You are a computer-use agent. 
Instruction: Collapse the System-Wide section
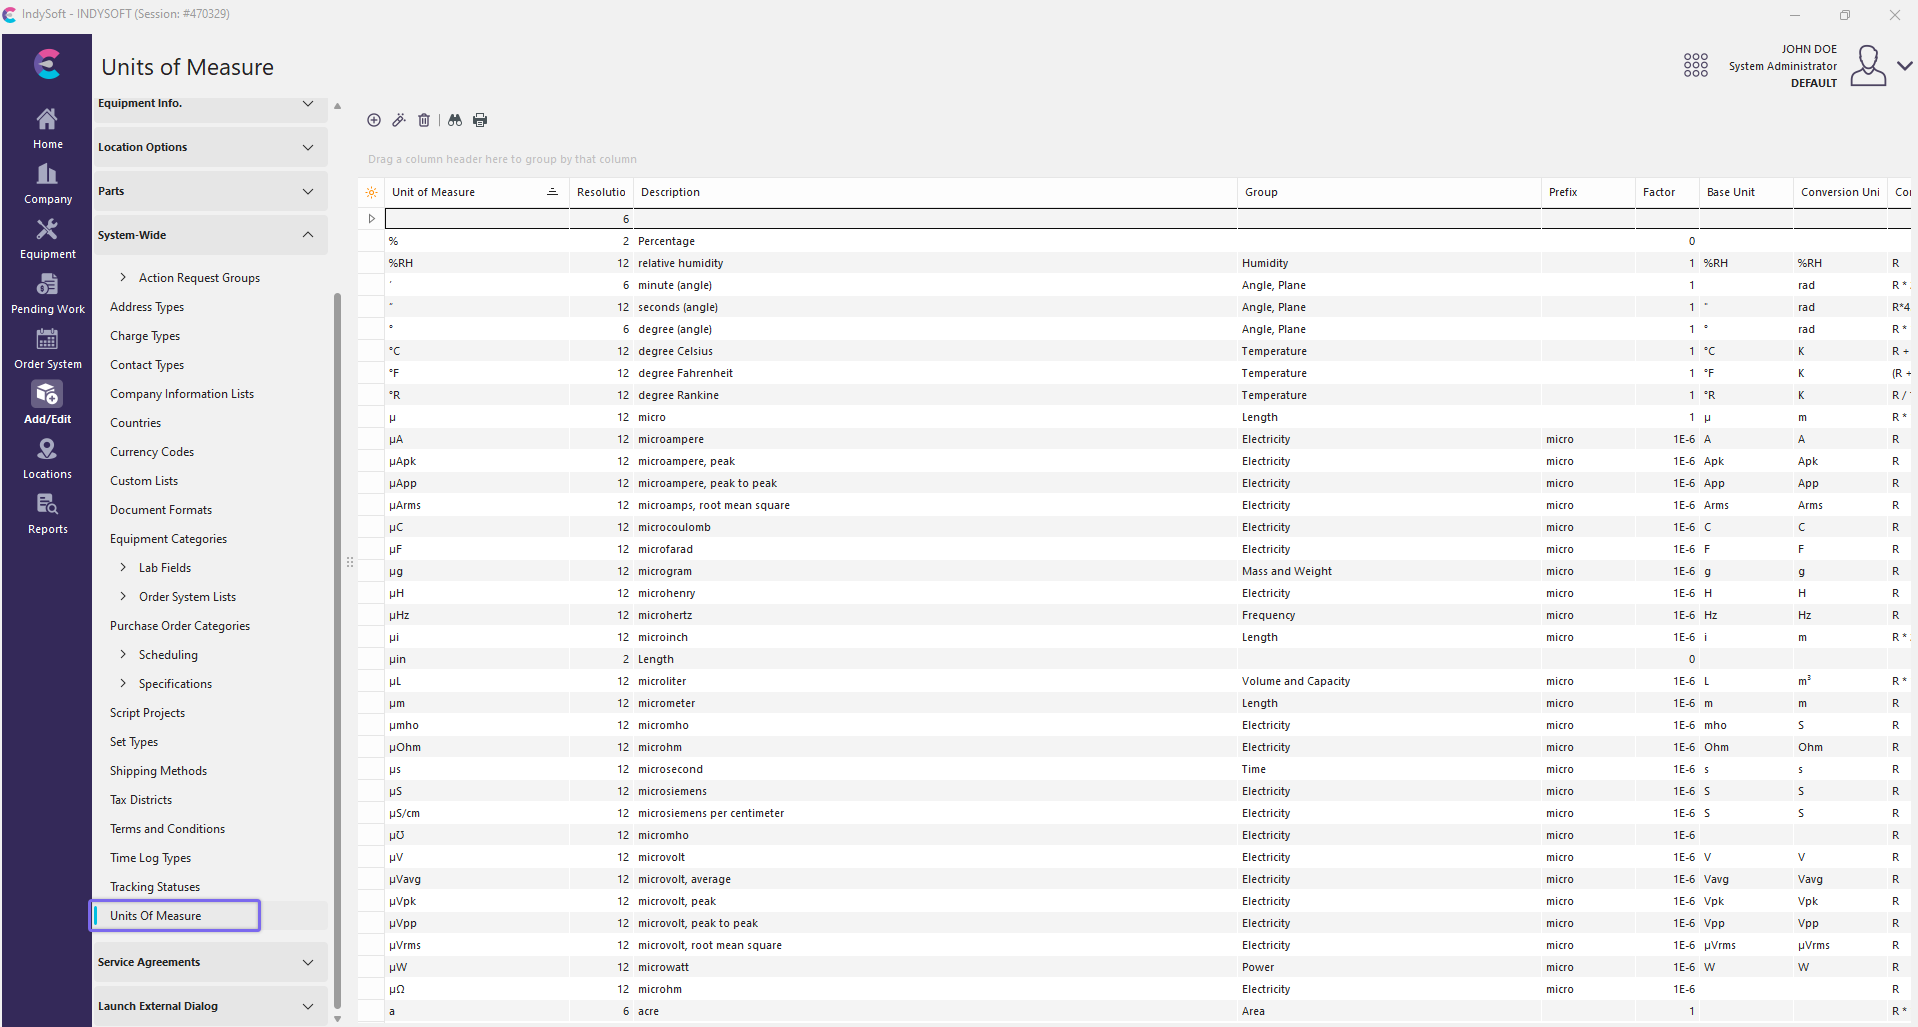coord(308,235)
